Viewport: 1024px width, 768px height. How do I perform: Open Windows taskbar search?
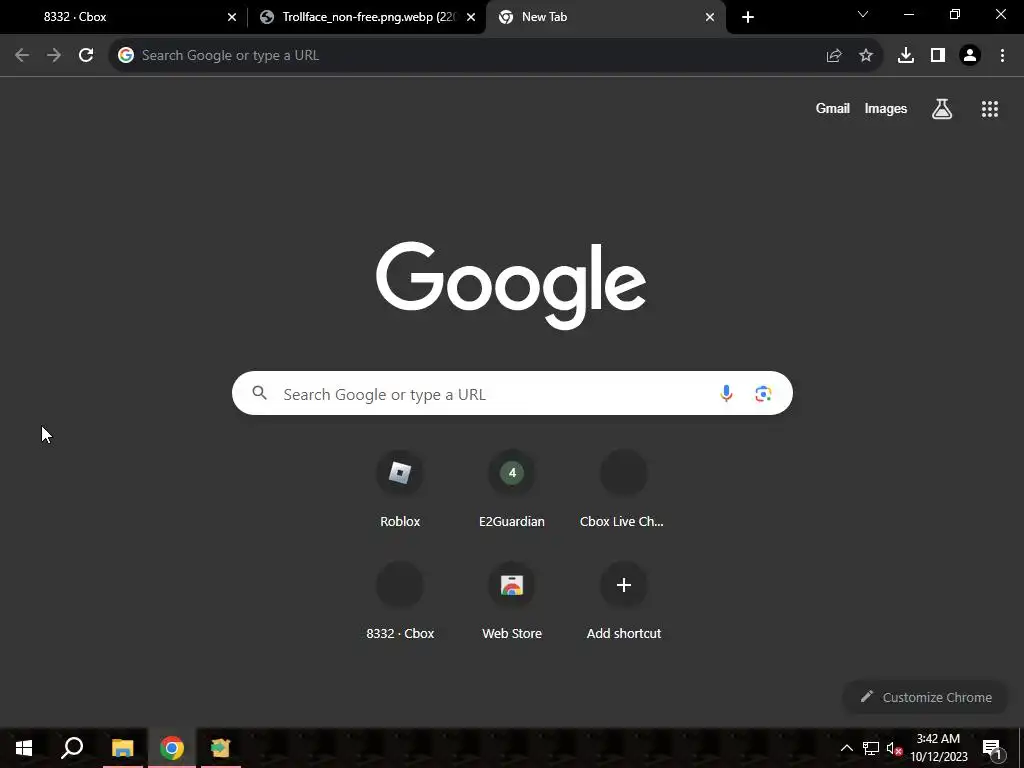tap(72, 748)
